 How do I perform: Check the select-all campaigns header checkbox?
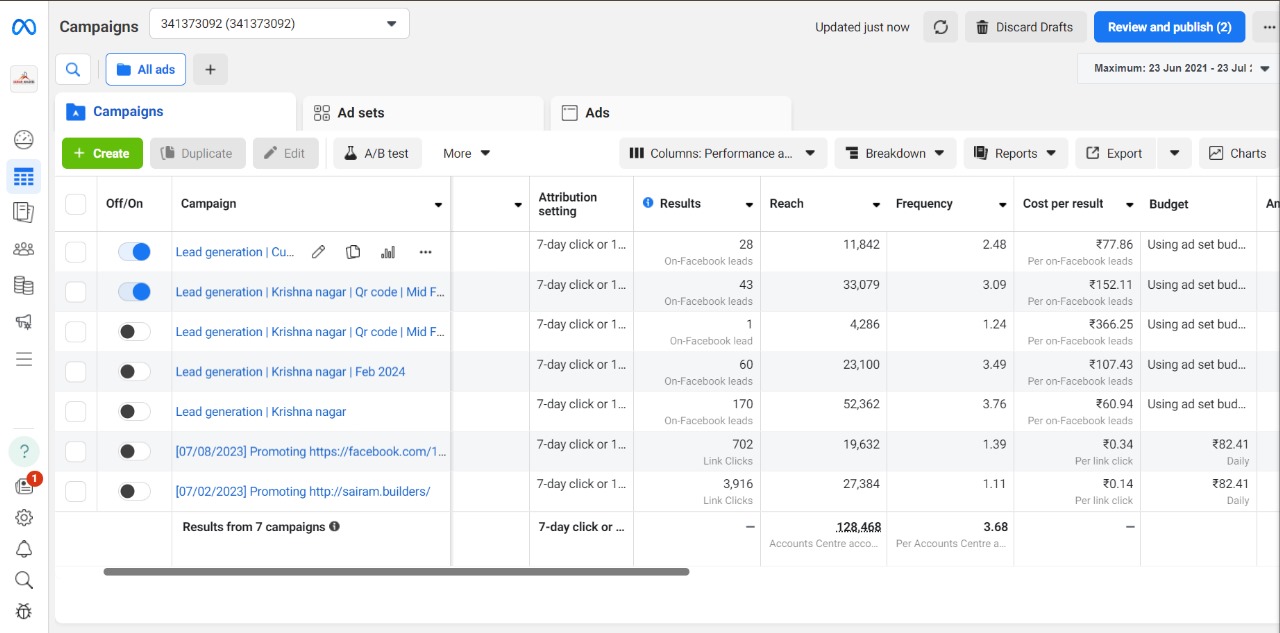coord(75,204)
